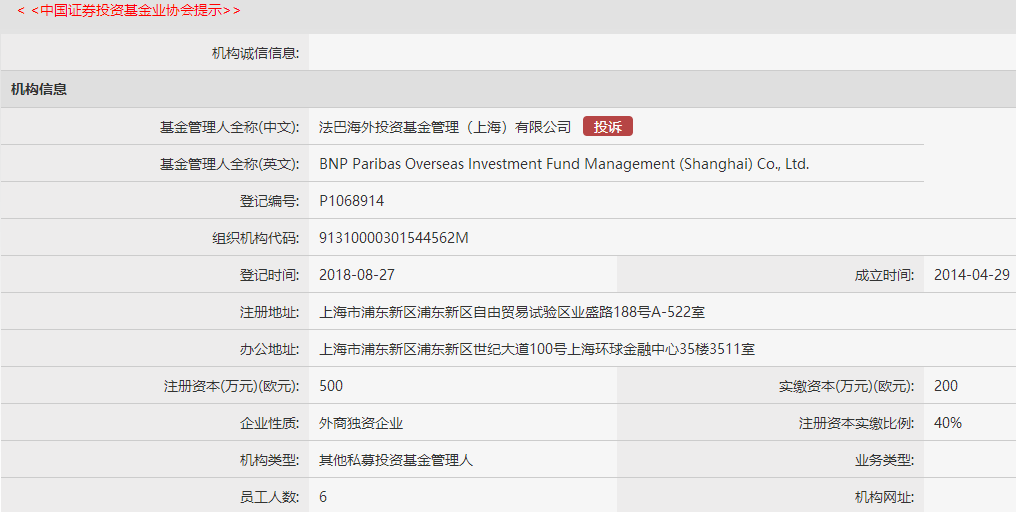Click the 注册资本(万元)(欧元) label

[x=231, y=386]
